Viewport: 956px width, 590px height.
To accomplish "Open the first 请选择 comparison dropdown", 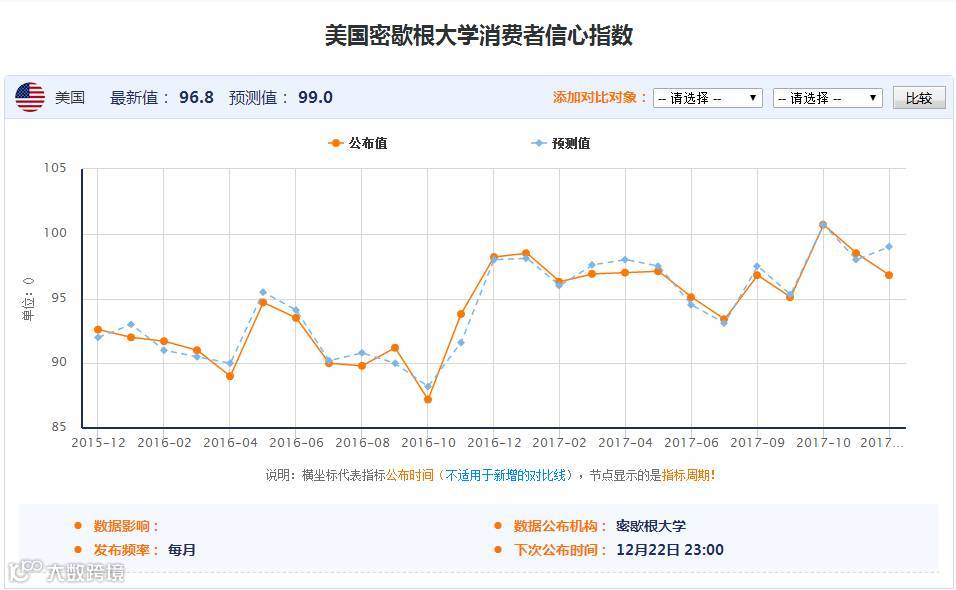I will click(707, 98).
